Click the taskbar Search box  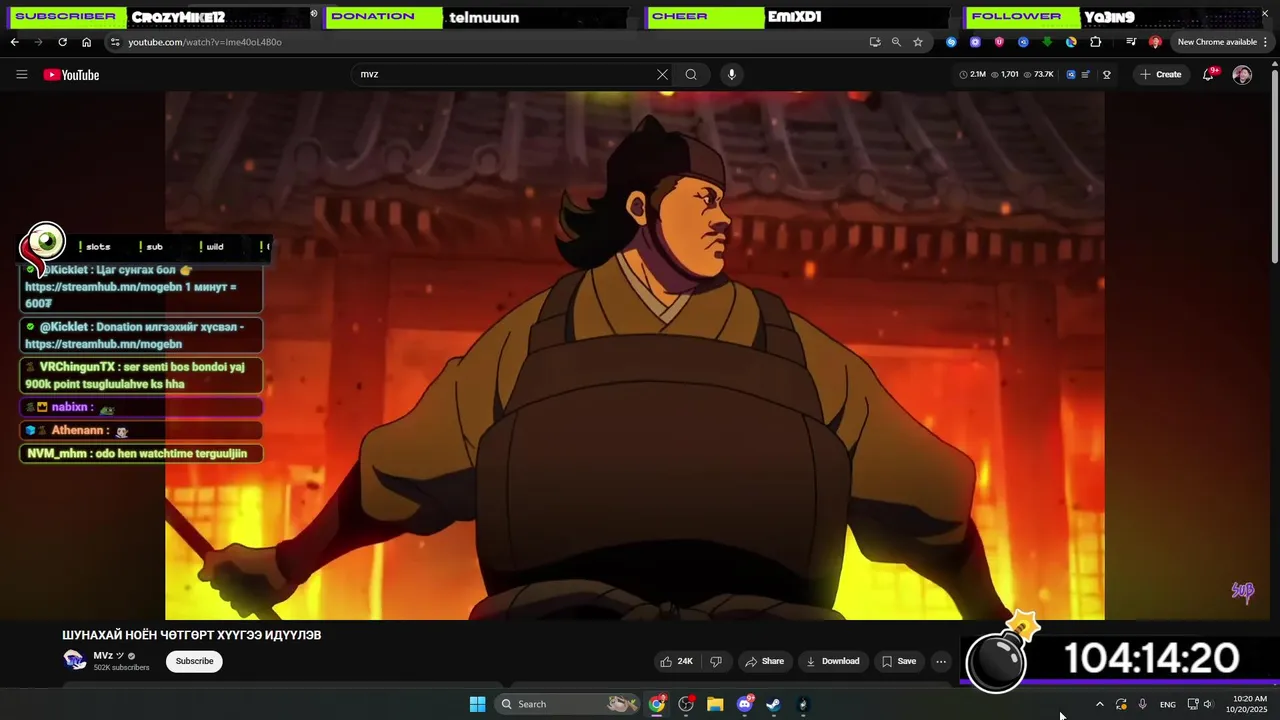[x=568, y=704]
